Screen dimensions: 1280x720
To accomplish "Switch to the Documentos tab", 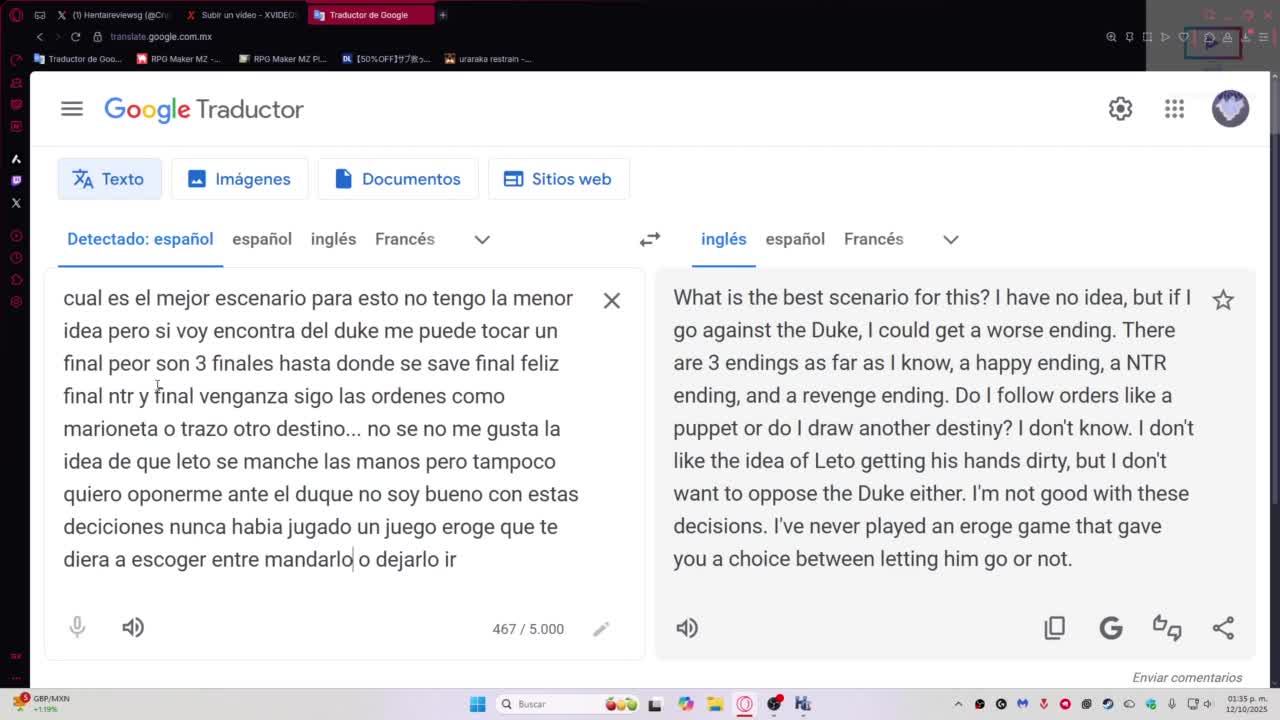I will (x=398, y=179).
